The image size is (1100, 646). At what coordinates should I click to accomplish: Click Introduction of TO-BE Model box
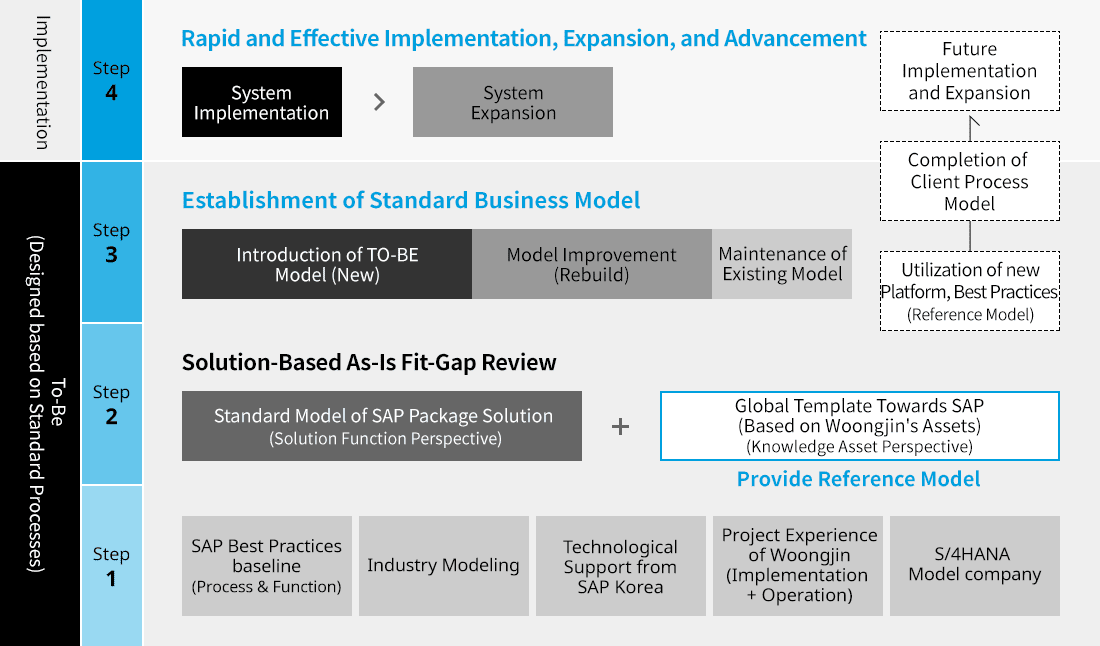327,264
